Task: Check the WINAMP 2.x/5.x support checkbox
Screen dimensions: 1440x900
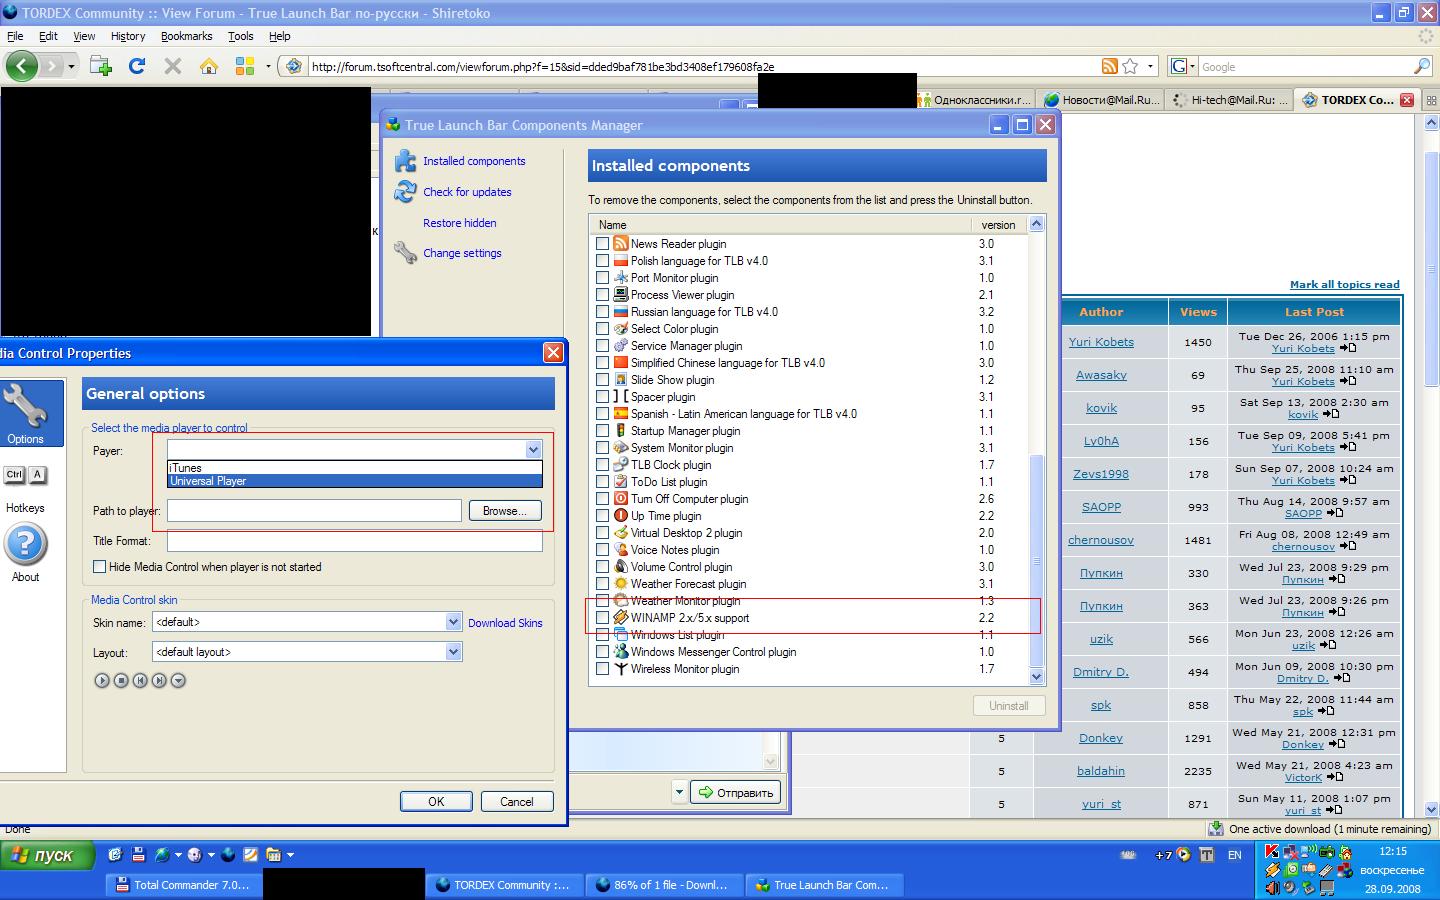Action: (x=602, y=618)
